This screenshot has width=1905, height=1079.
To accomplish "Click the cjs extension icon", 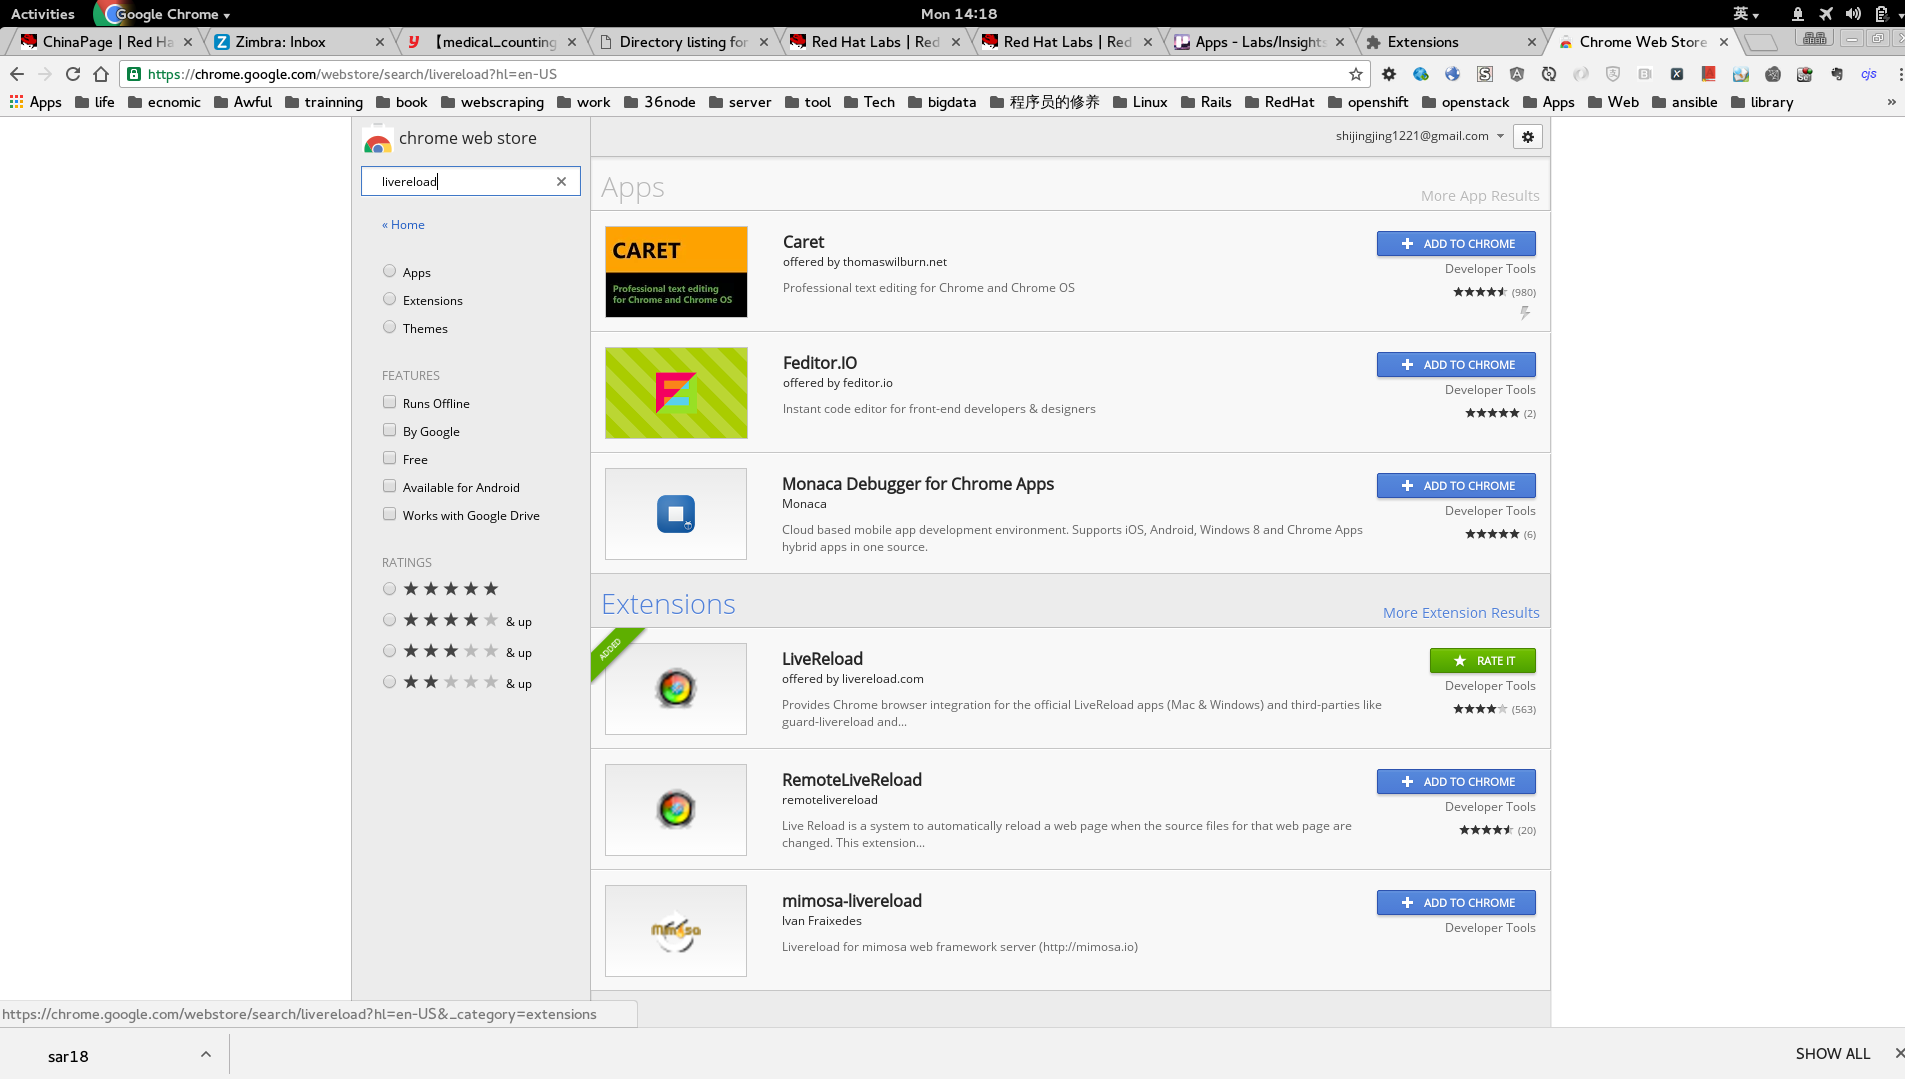I will coord(1868,74).
